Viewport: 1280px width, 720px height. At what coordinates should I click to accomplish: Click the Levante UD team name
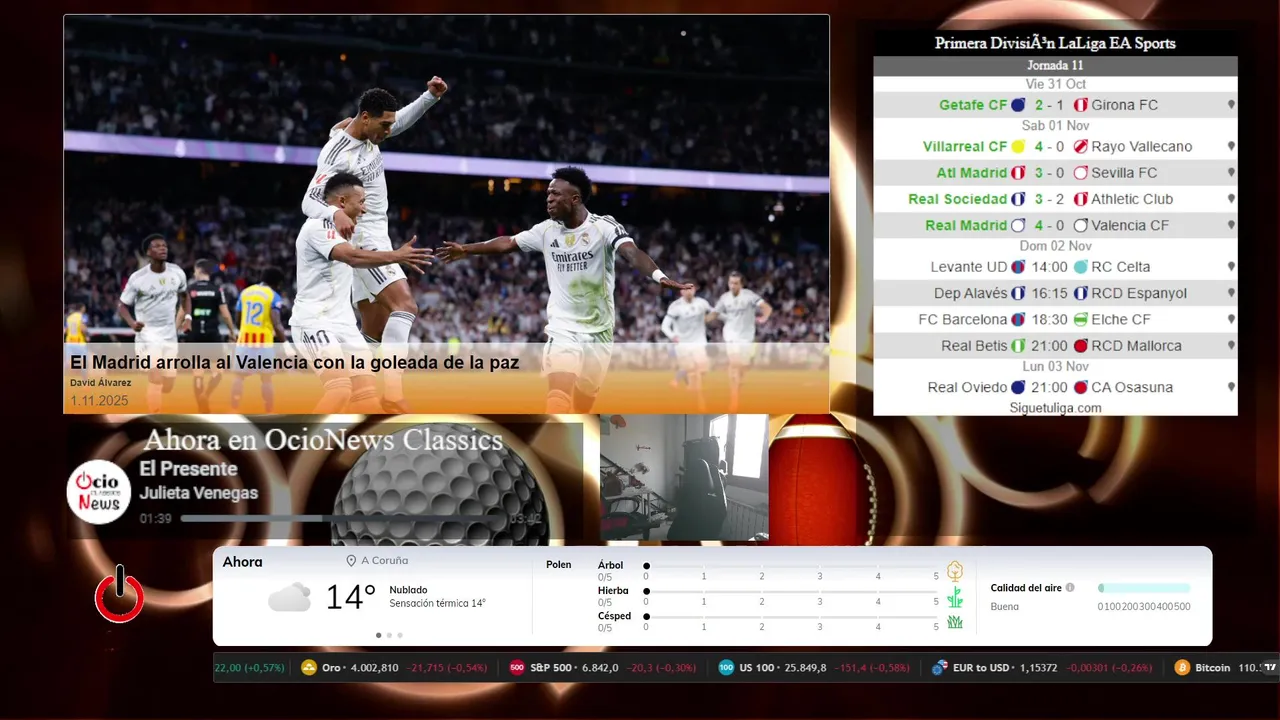tap(969, 267)
